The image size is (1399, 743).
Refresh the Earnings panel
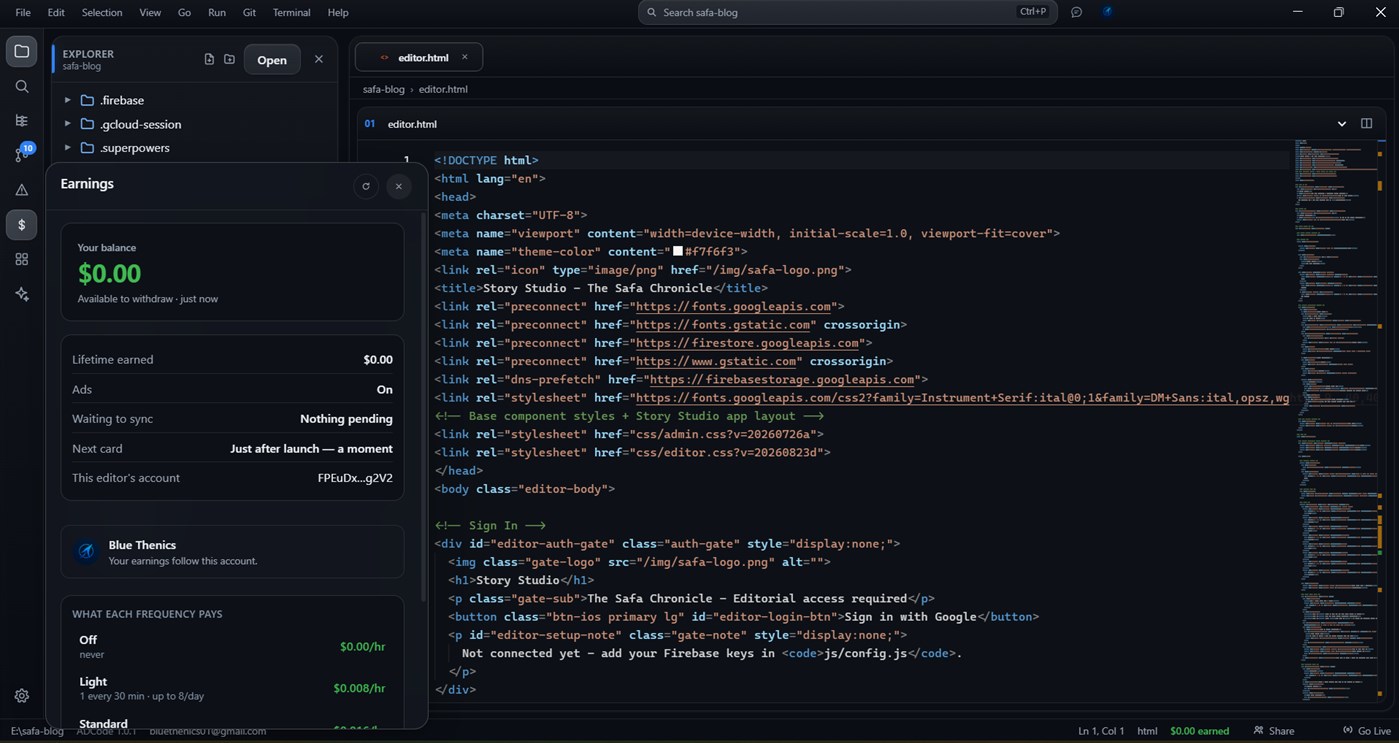[x=366, y=186]
